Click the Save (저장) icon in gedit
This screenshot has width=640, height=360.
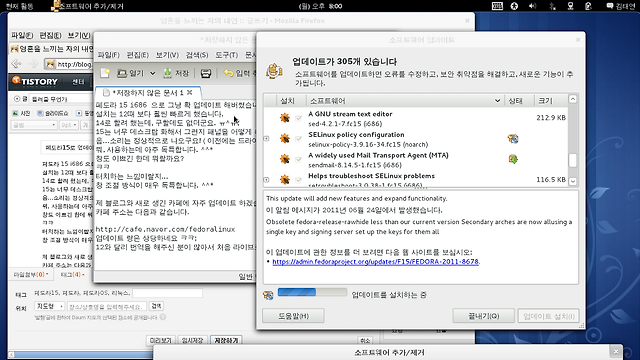pos(167,73)
